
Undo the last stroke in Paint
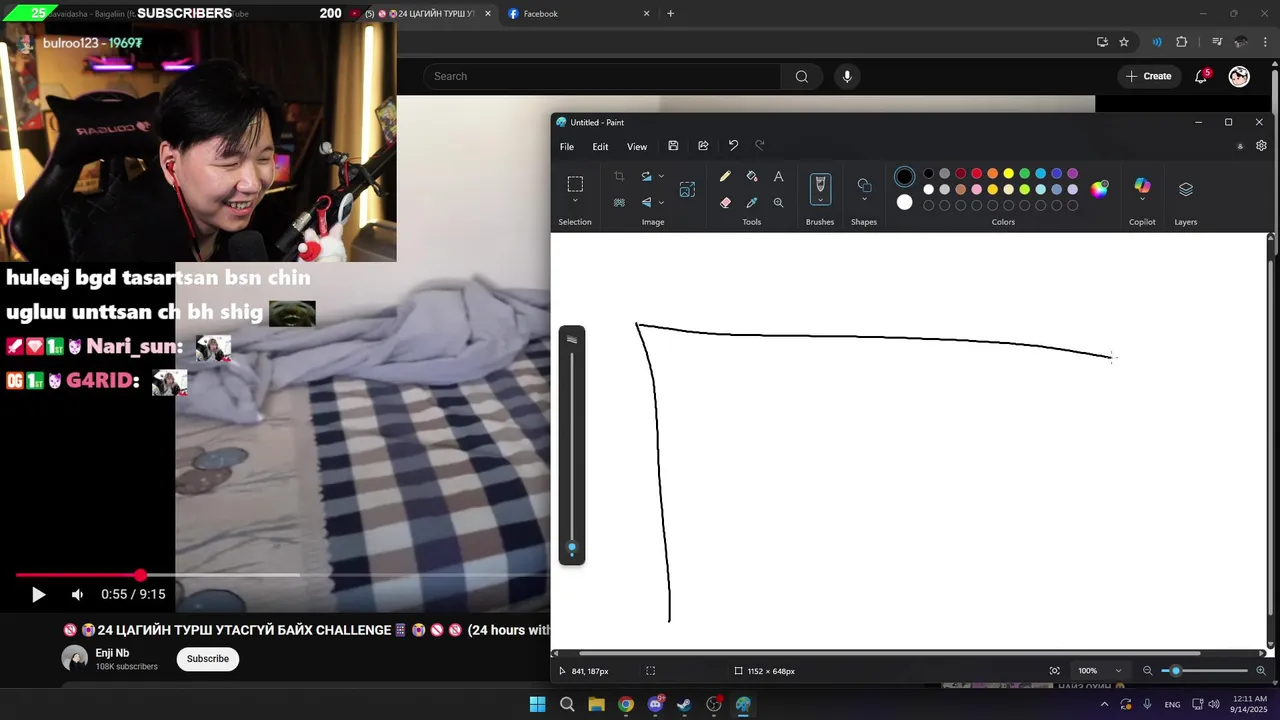point(733,146)
